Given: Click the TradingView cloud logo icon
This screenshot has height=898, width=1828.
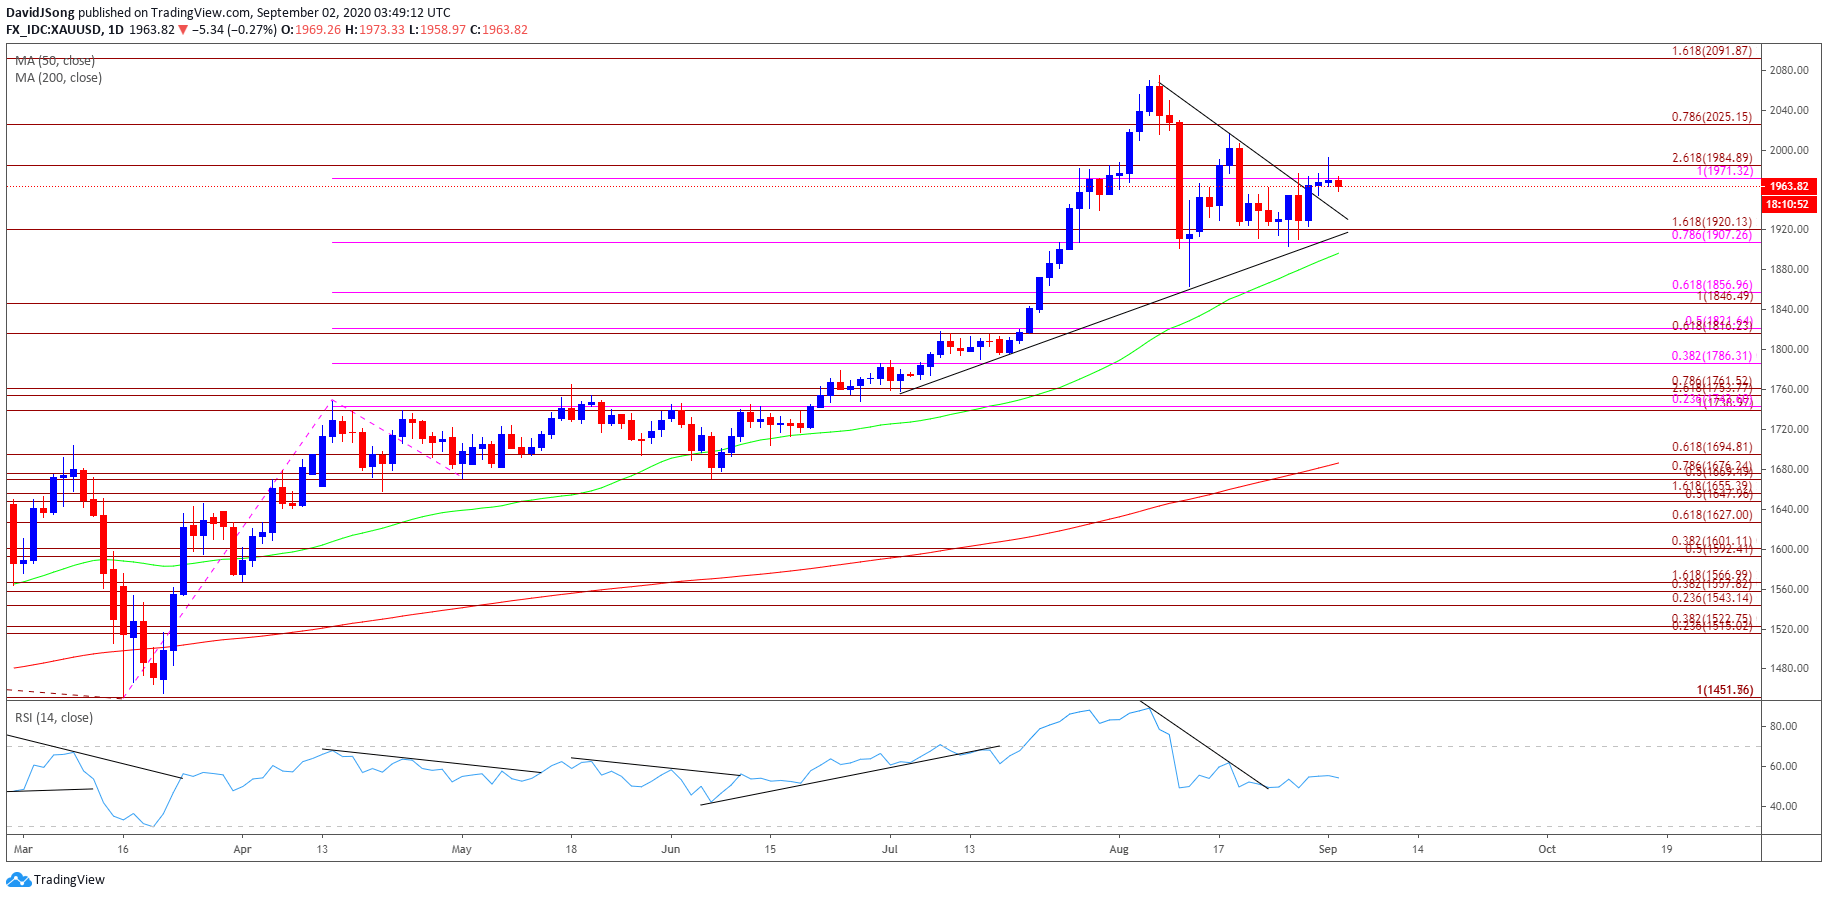Looking at the screenshot, I should pos(18,880).
